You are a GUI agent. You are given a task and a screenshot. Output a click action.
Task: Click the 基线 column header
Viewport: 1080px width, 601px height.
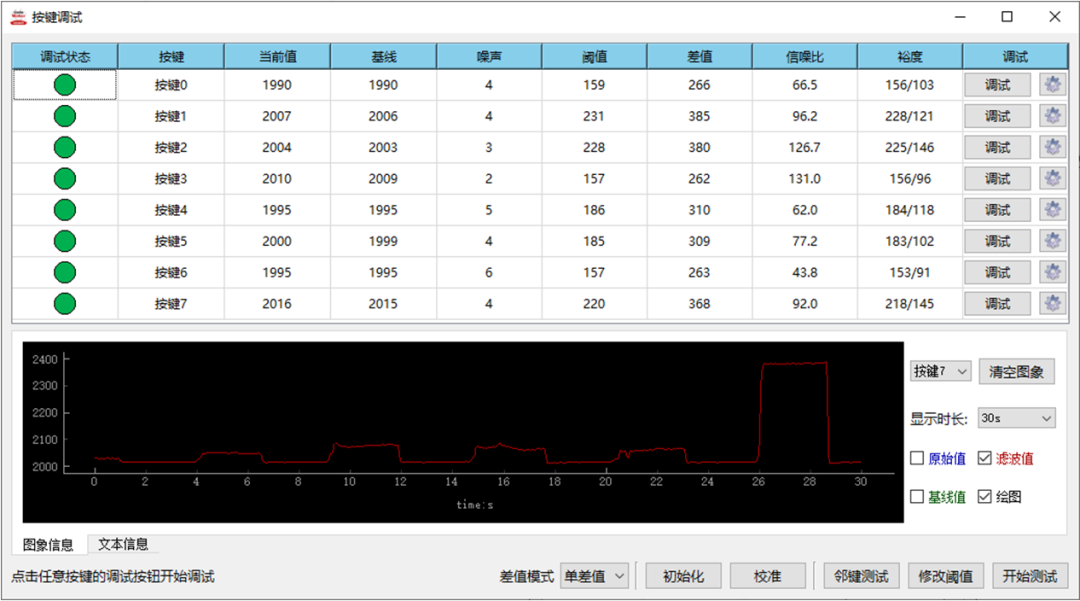coord(384,56)
